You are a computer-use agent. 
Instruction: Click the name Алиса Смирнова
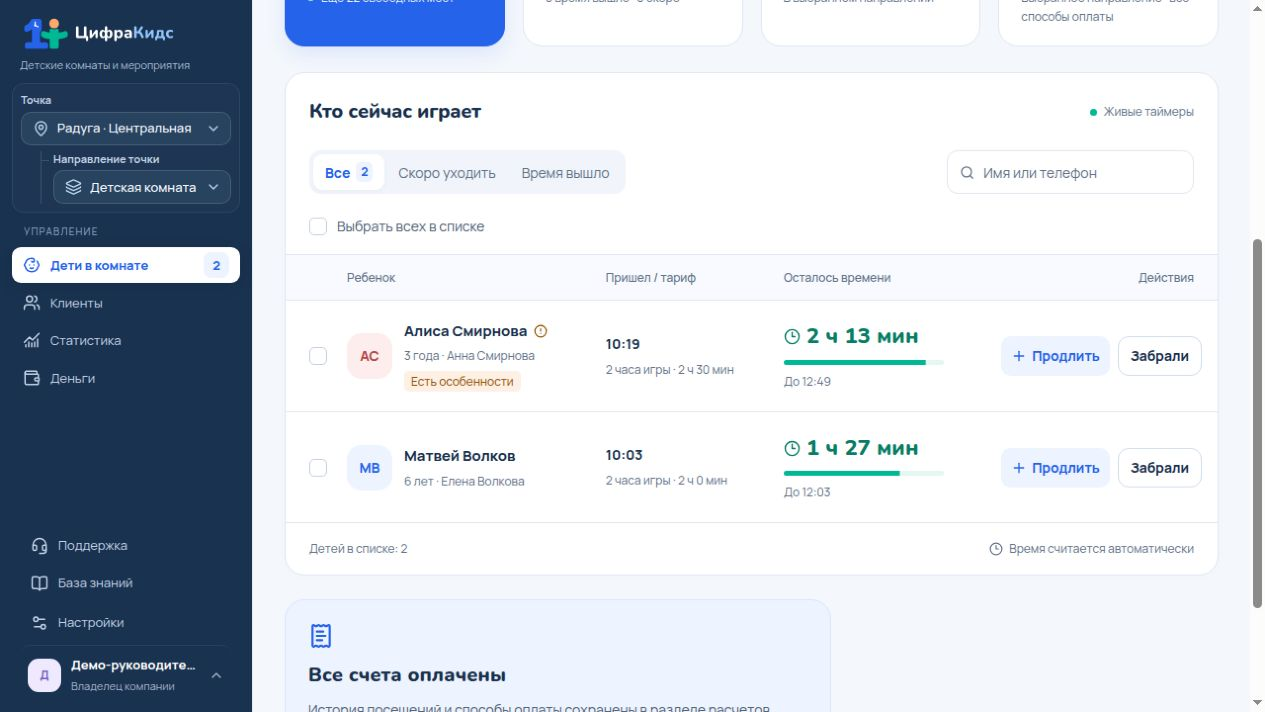tap(465, 331)
